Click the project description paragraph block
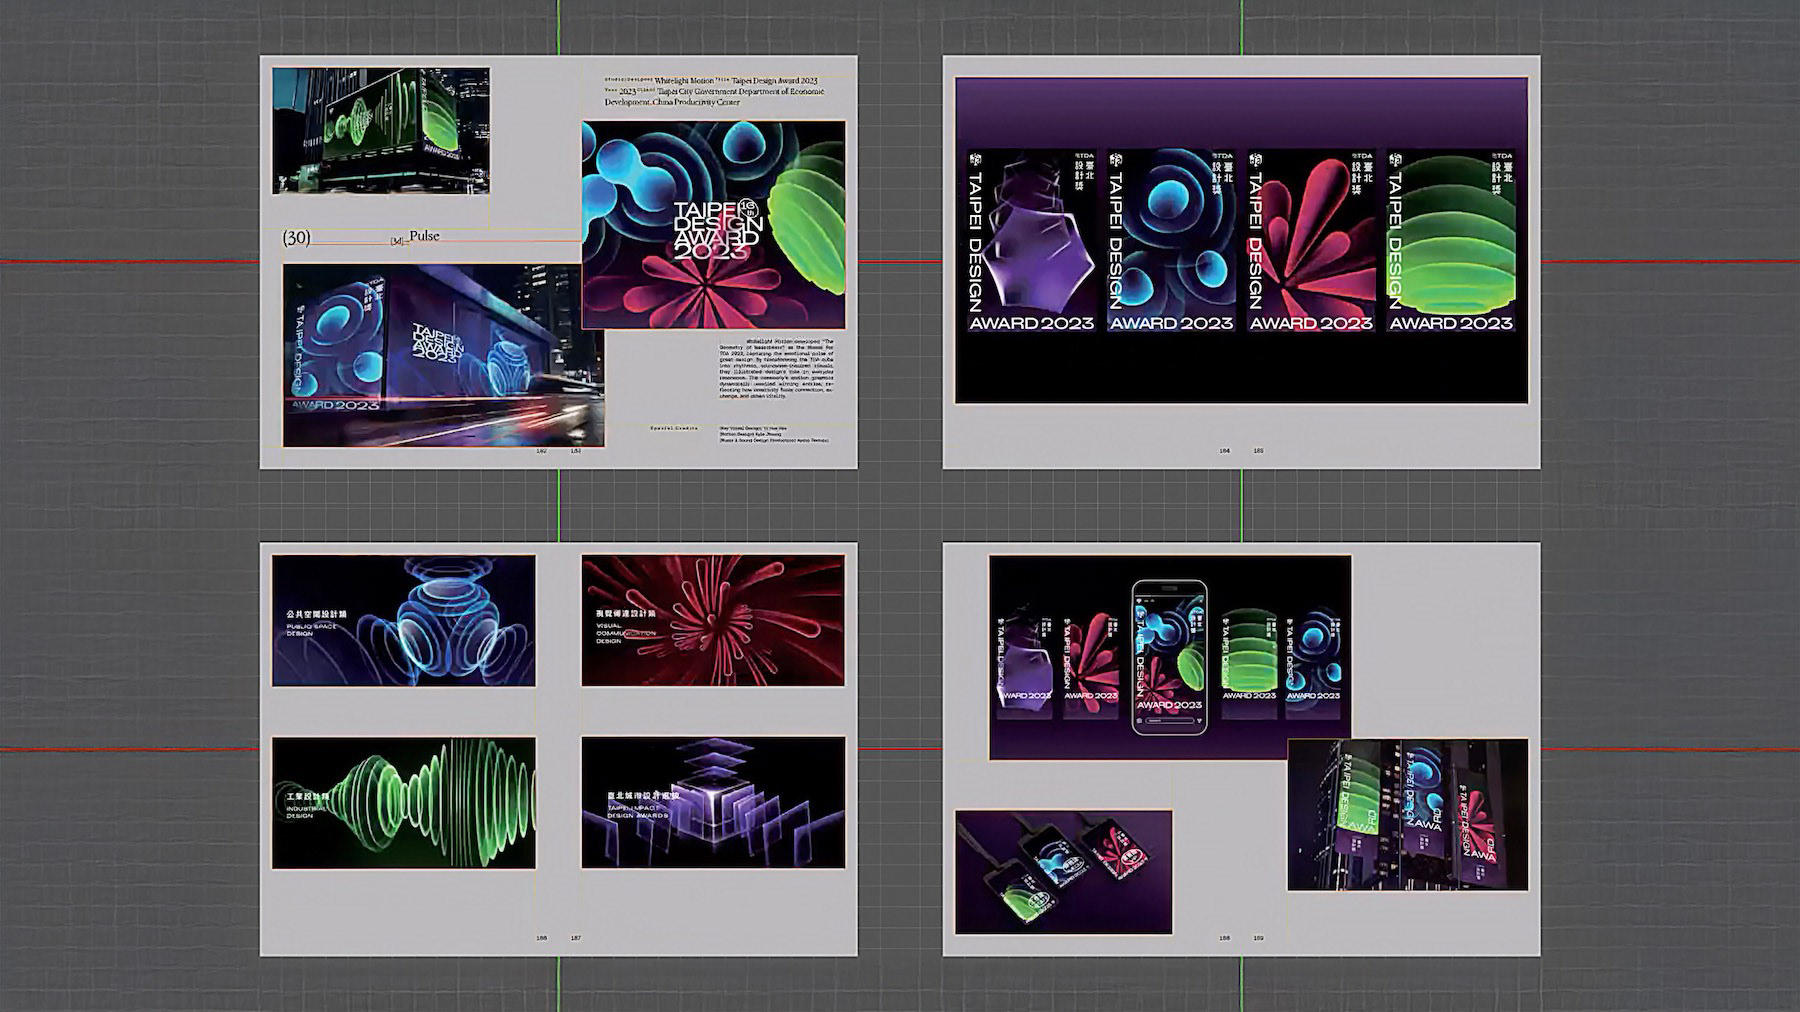 tap(776, 369)
